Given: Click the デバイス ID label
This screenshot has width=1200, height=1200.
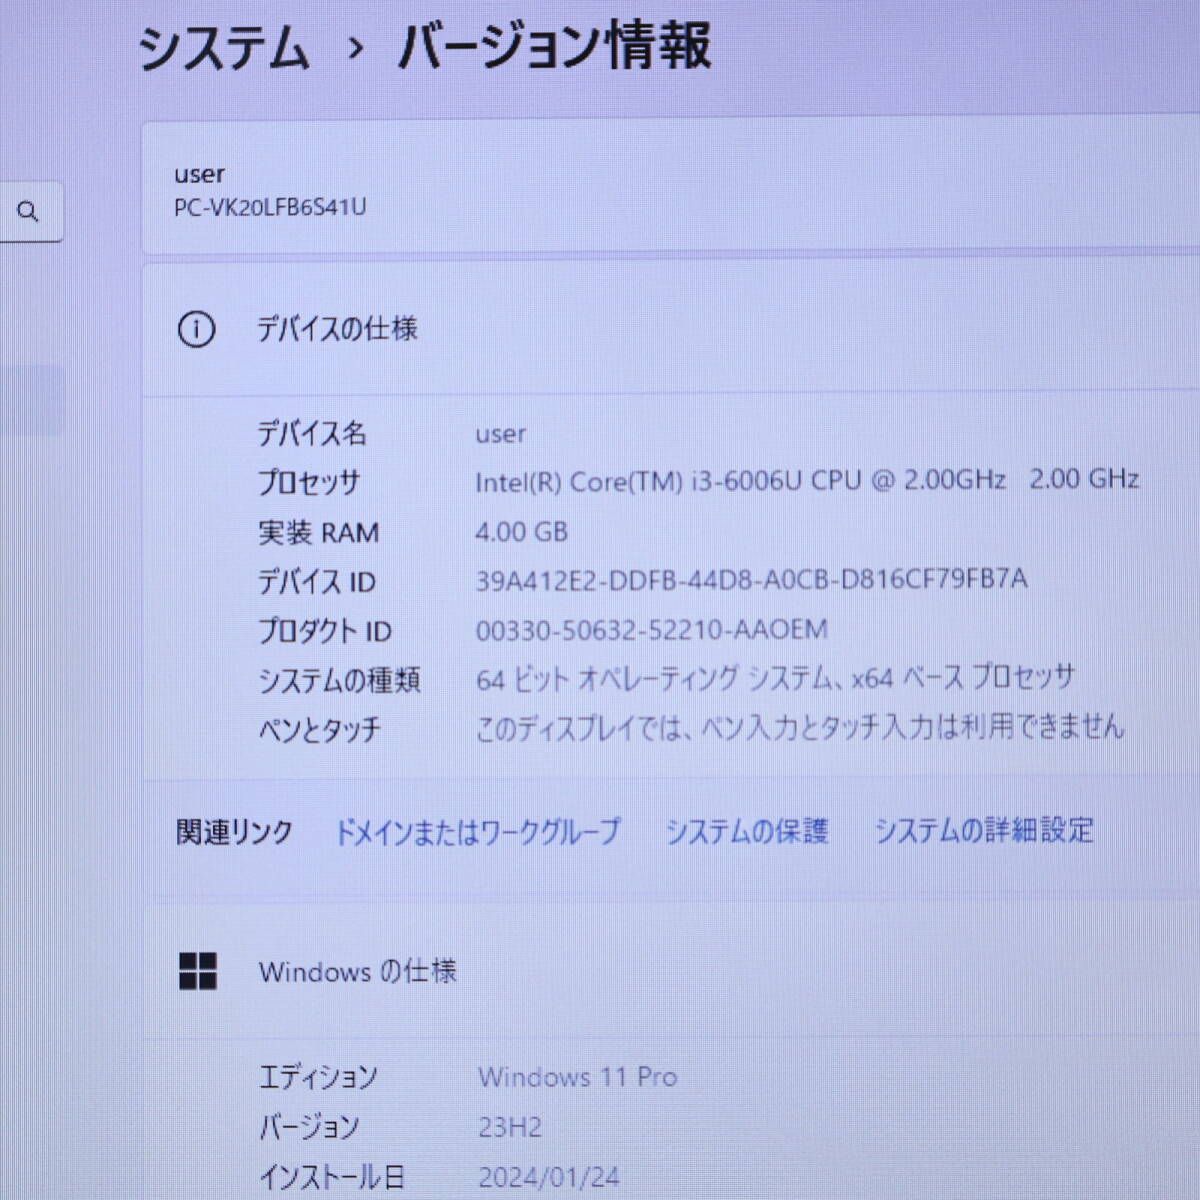Looking at the screenshot, I should pyautogui.click(x=316, y=581).
